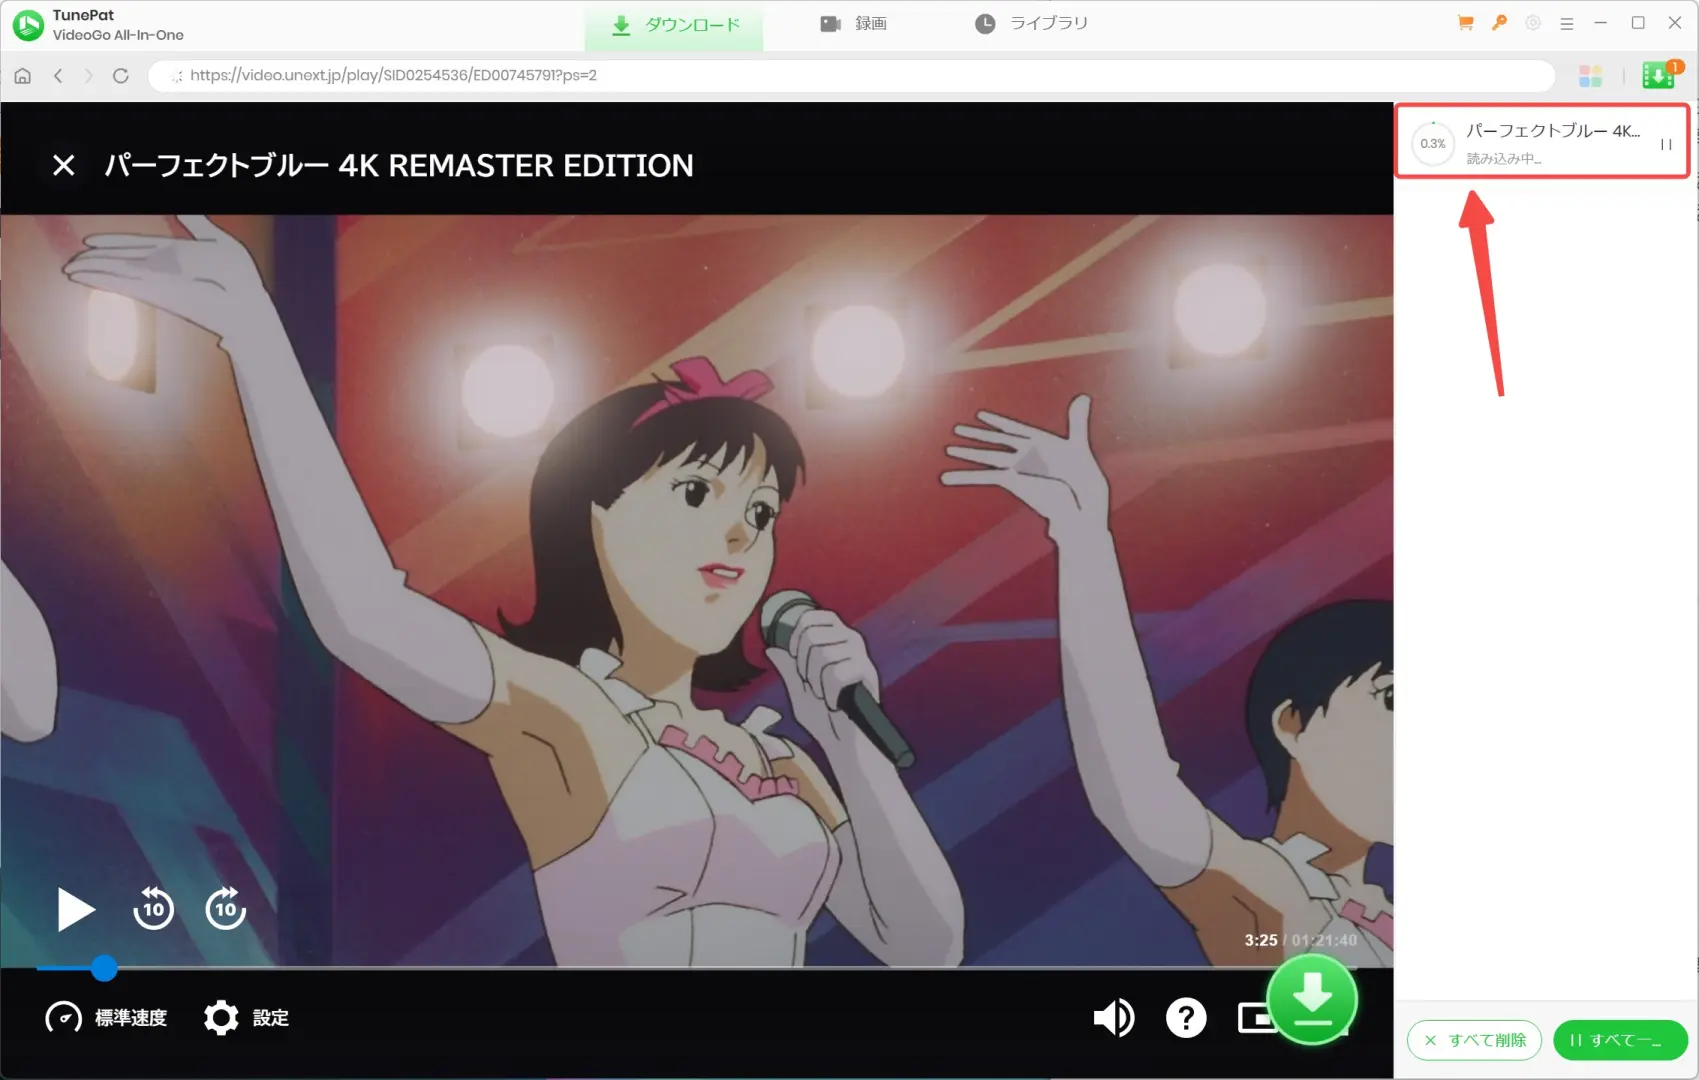Open the colorful site switcher grid

(1590, 76)
